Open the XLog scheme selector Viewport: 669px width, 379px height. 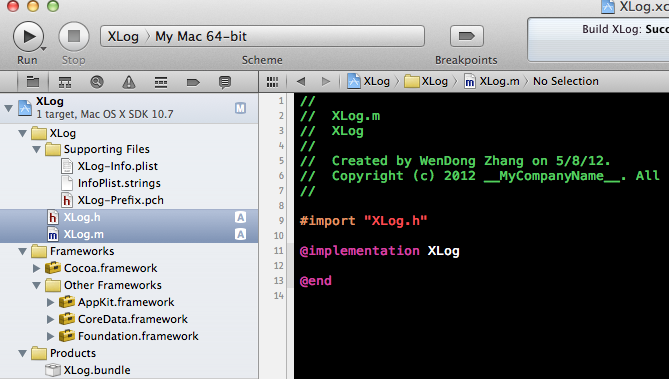point(123,36)
